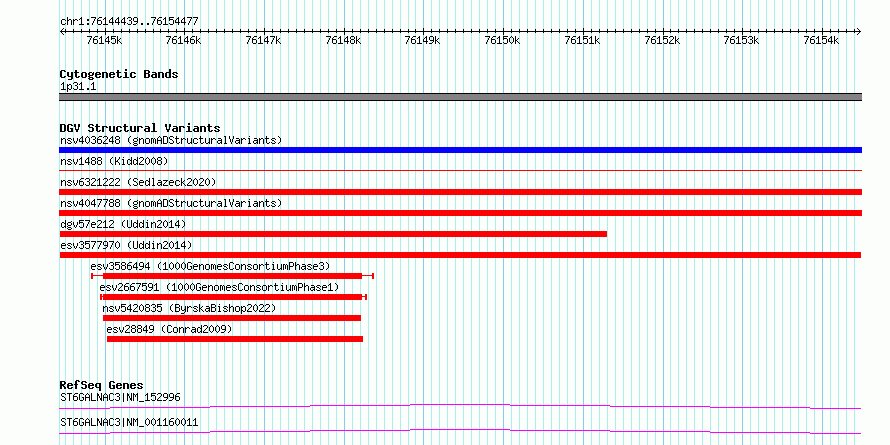Click the chr1:76144439..76154477 coordinates label
This screenshot has width=890, height=445.
click(129, 21)
